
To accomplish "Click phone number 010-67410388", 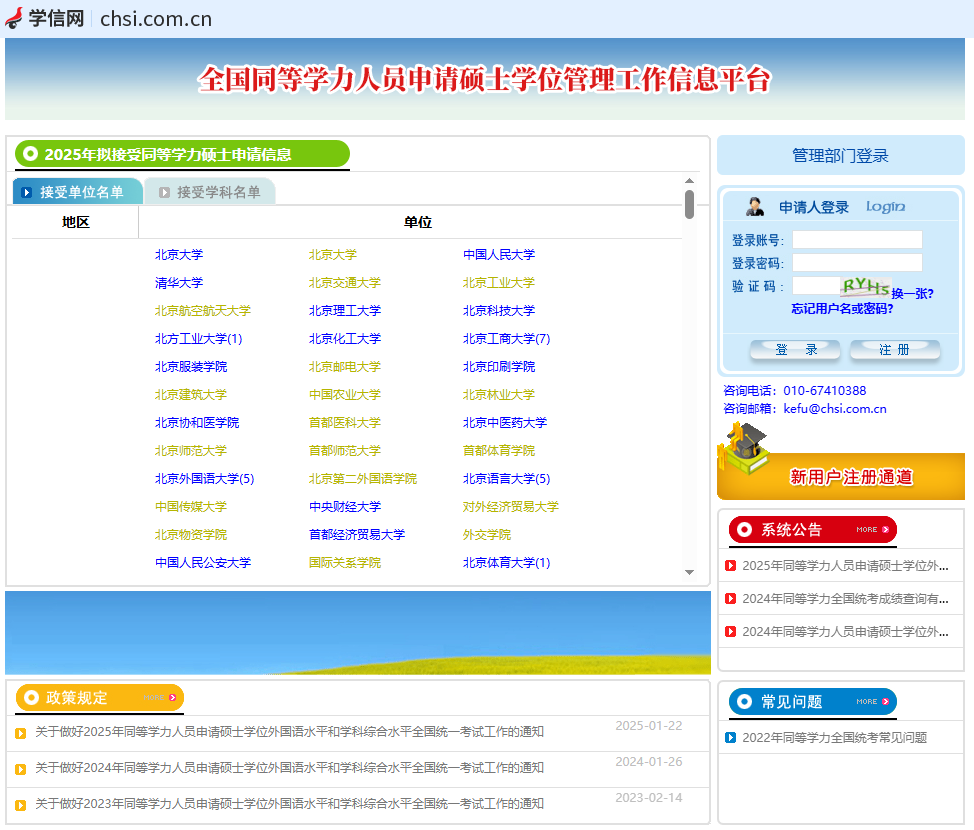I will pyautogui.click(x=824, y=391).
